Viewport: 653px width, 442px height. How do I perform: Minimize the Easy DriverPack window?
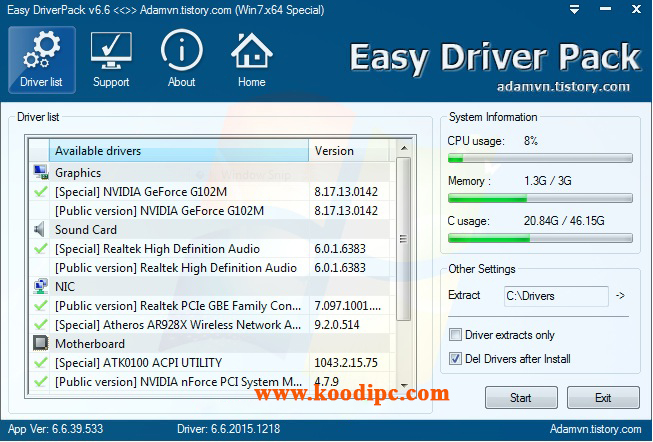point(605,9)
